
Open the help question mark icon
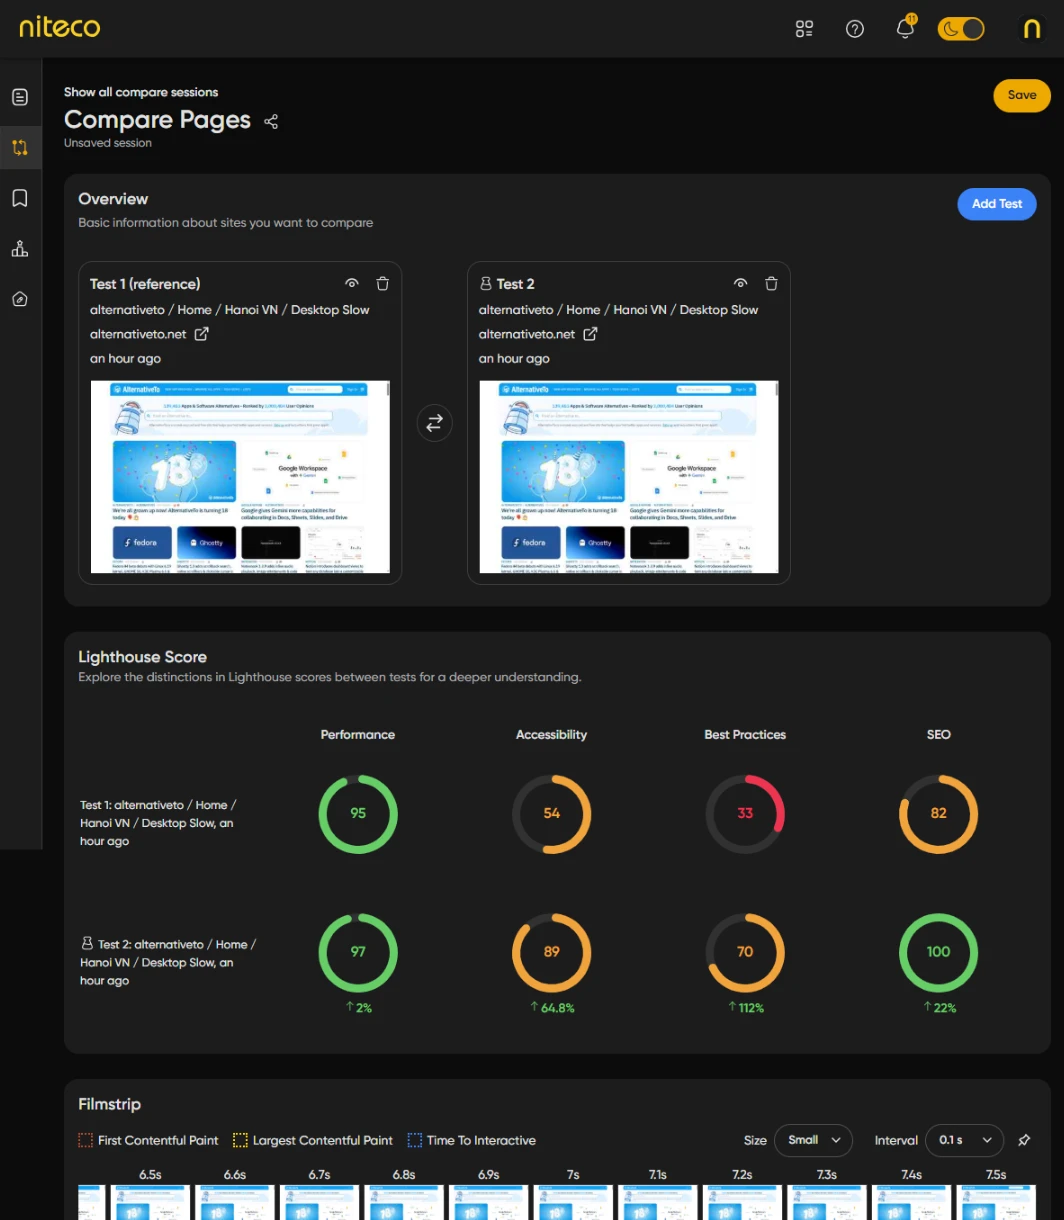[854, 29]
